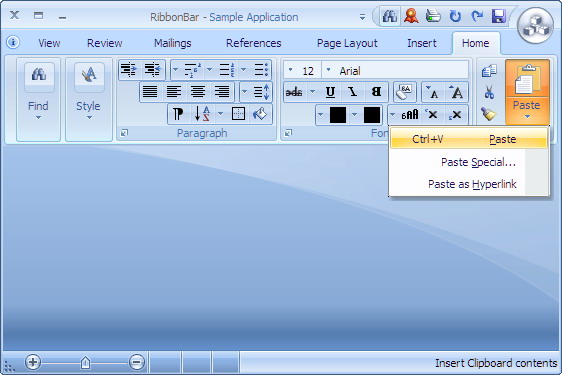Open the Paragraph dialog launcher
Viewport: 562px width, 375px height.
pyautogui.click(x=124, y=133)
